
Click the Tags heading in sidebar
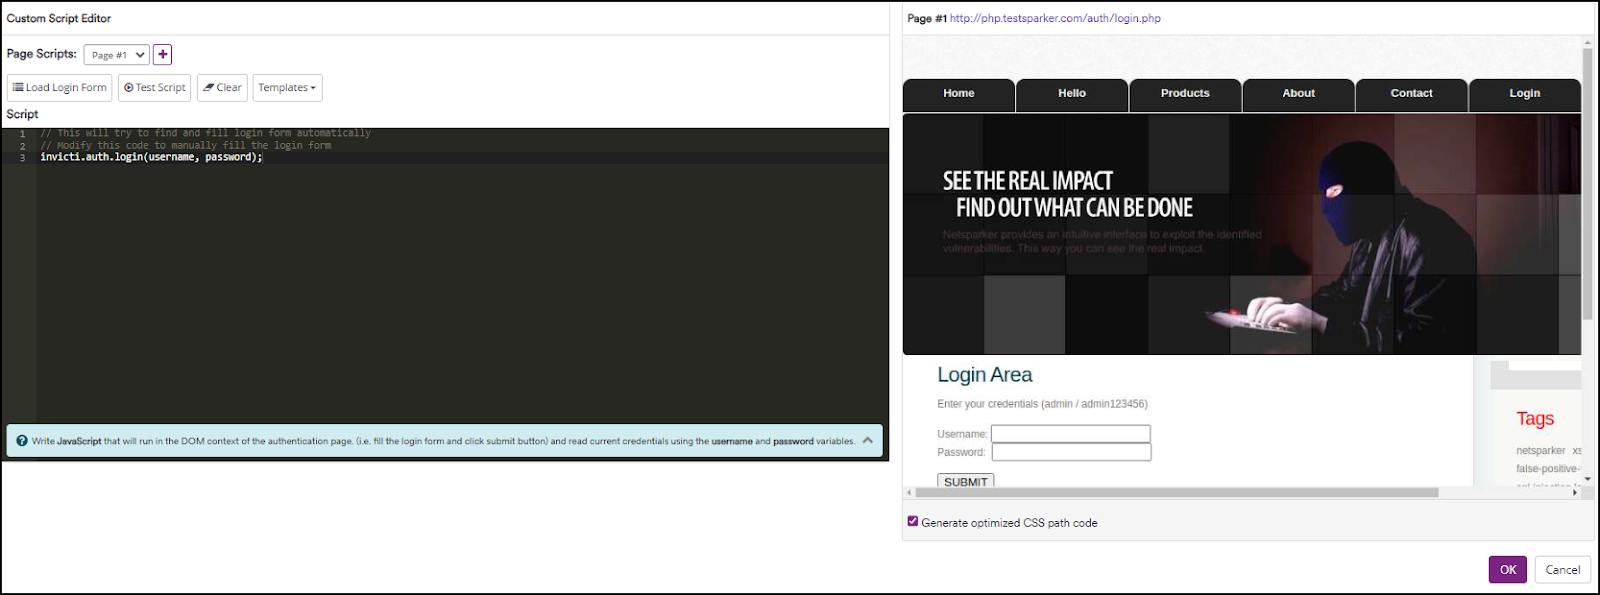tap(1535, 419)
